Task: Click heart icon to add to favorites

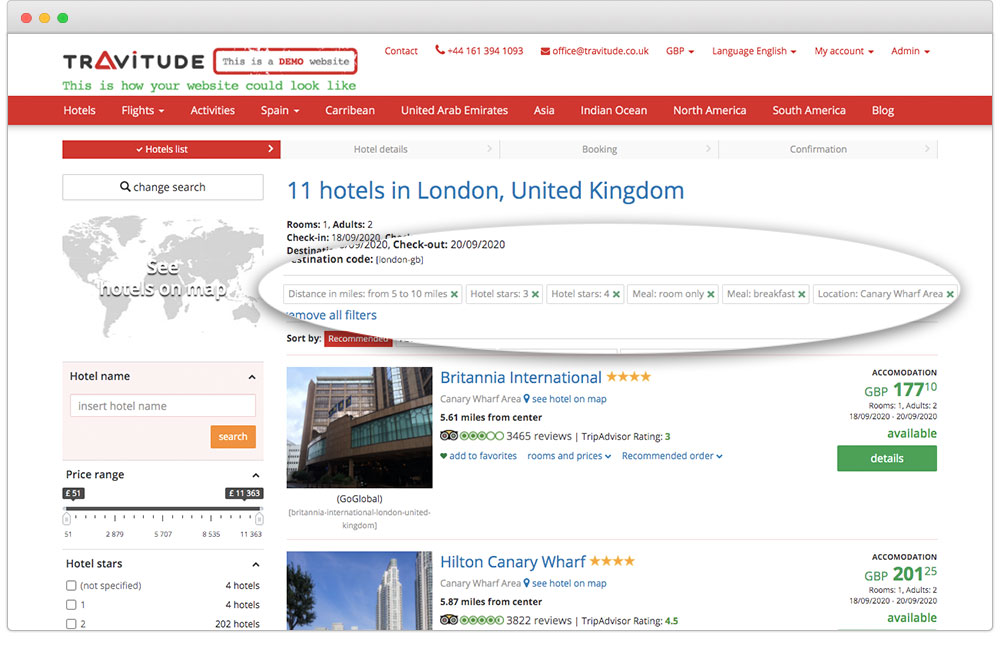Action: pos(444,456)
